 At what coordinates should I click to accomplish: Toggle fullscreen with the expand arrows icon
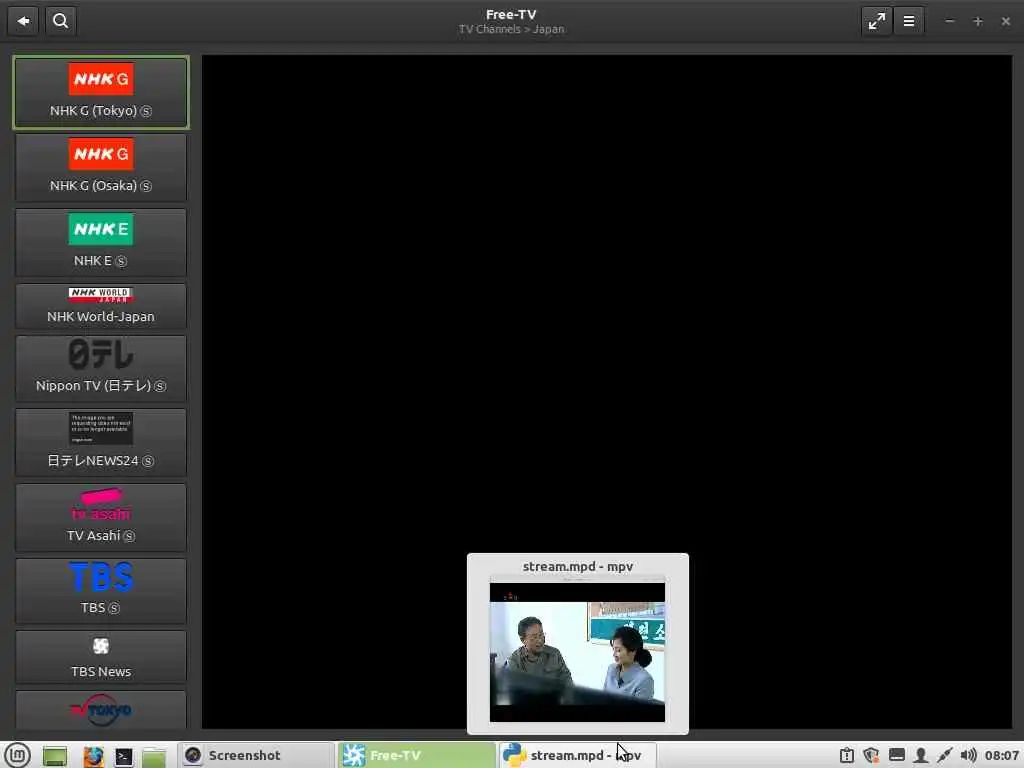(876, 21)
